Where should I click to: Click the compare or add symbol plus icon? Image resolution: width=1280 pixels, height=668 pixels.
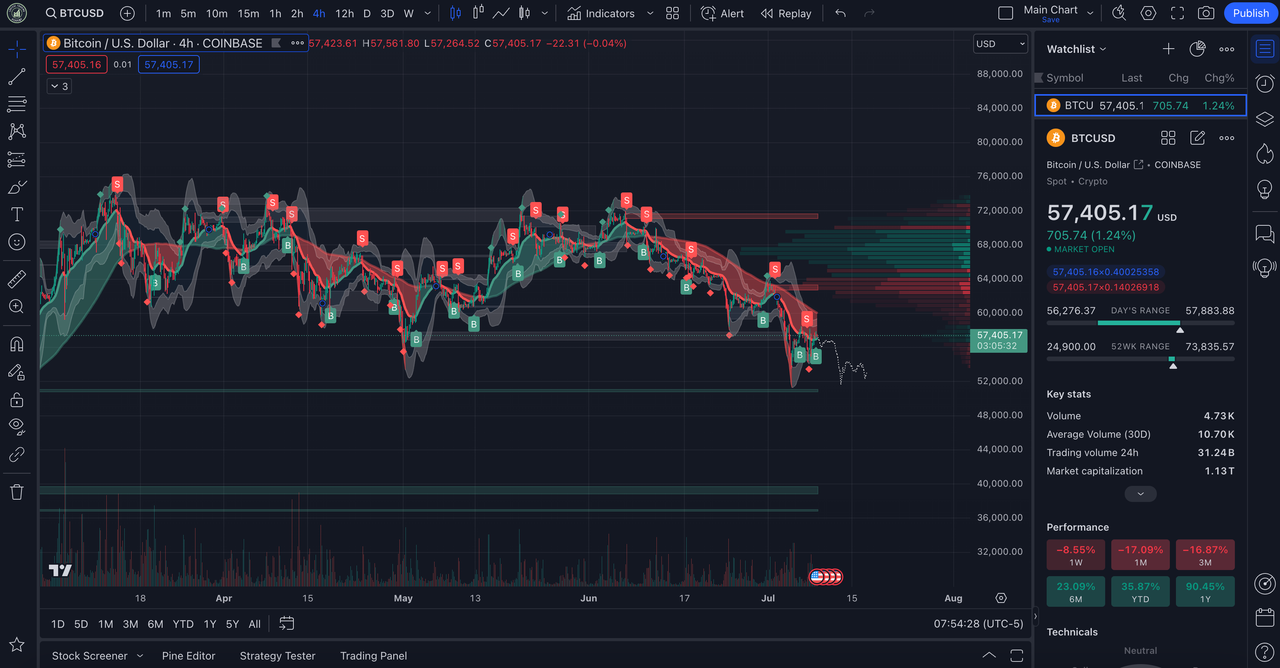(127, 14)
